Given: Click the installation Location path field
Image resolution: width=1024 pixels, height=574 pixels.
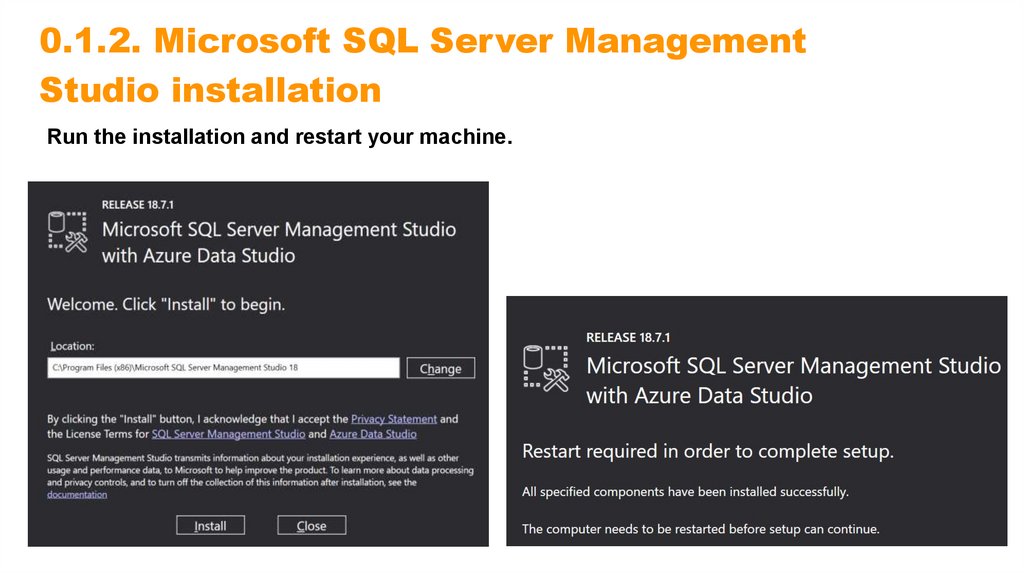Looking at the screenshot, I should click(x=223, y=368).
